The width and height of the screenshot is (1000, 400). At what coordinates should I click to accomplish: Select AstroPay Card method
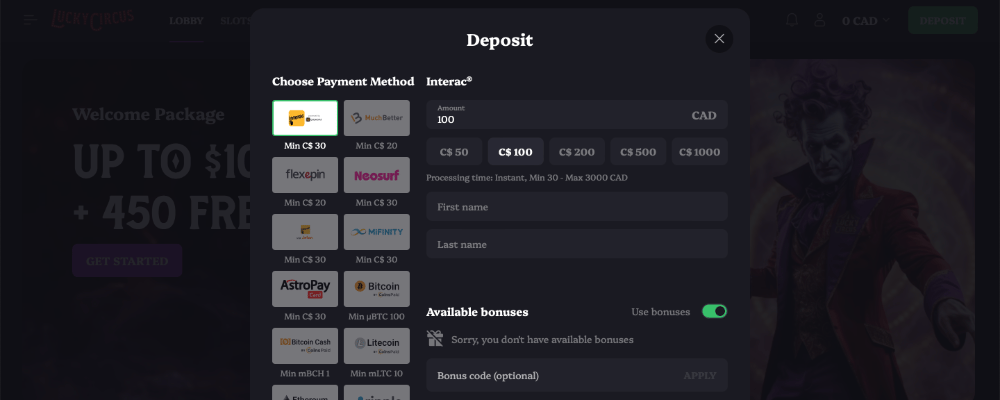point(305,289)
